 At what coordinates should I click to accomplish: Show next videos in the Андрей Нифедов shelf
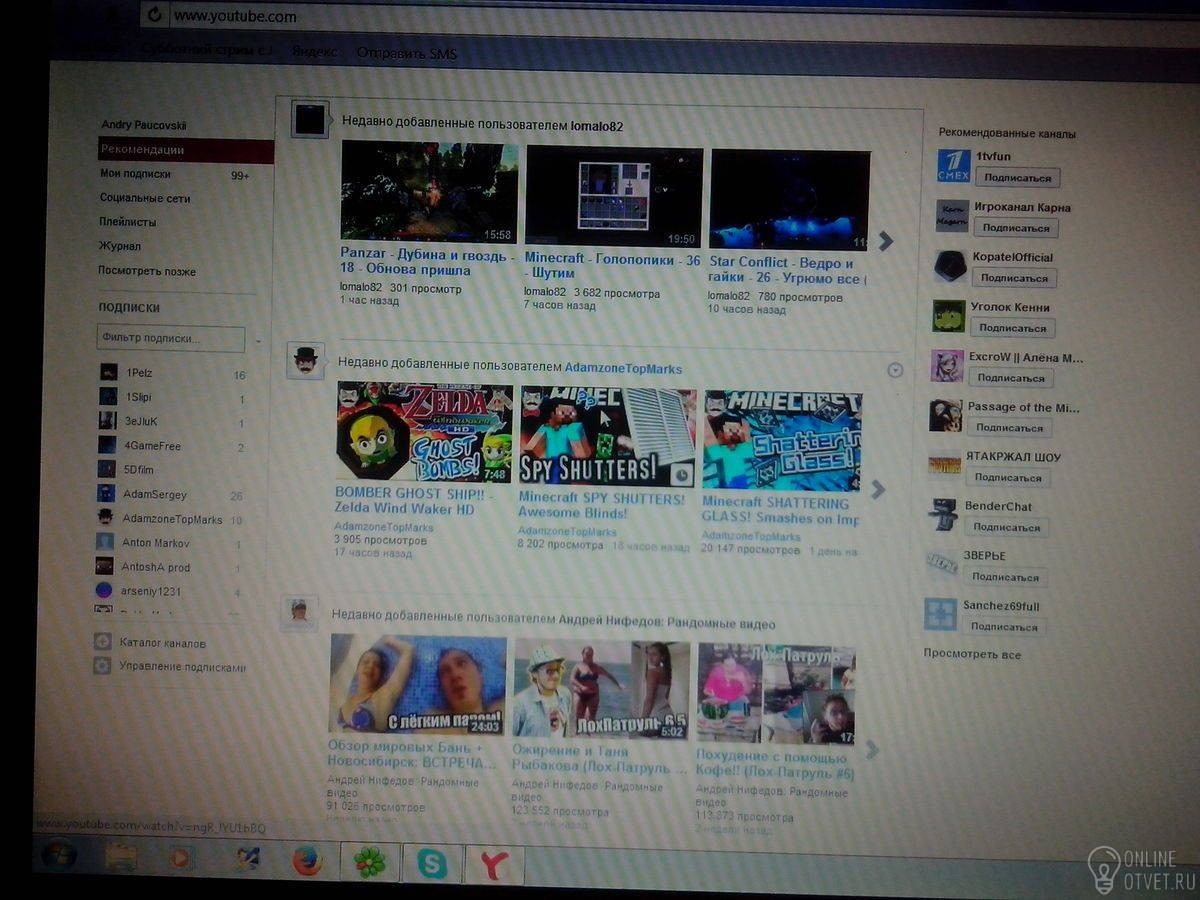[872, 749]
